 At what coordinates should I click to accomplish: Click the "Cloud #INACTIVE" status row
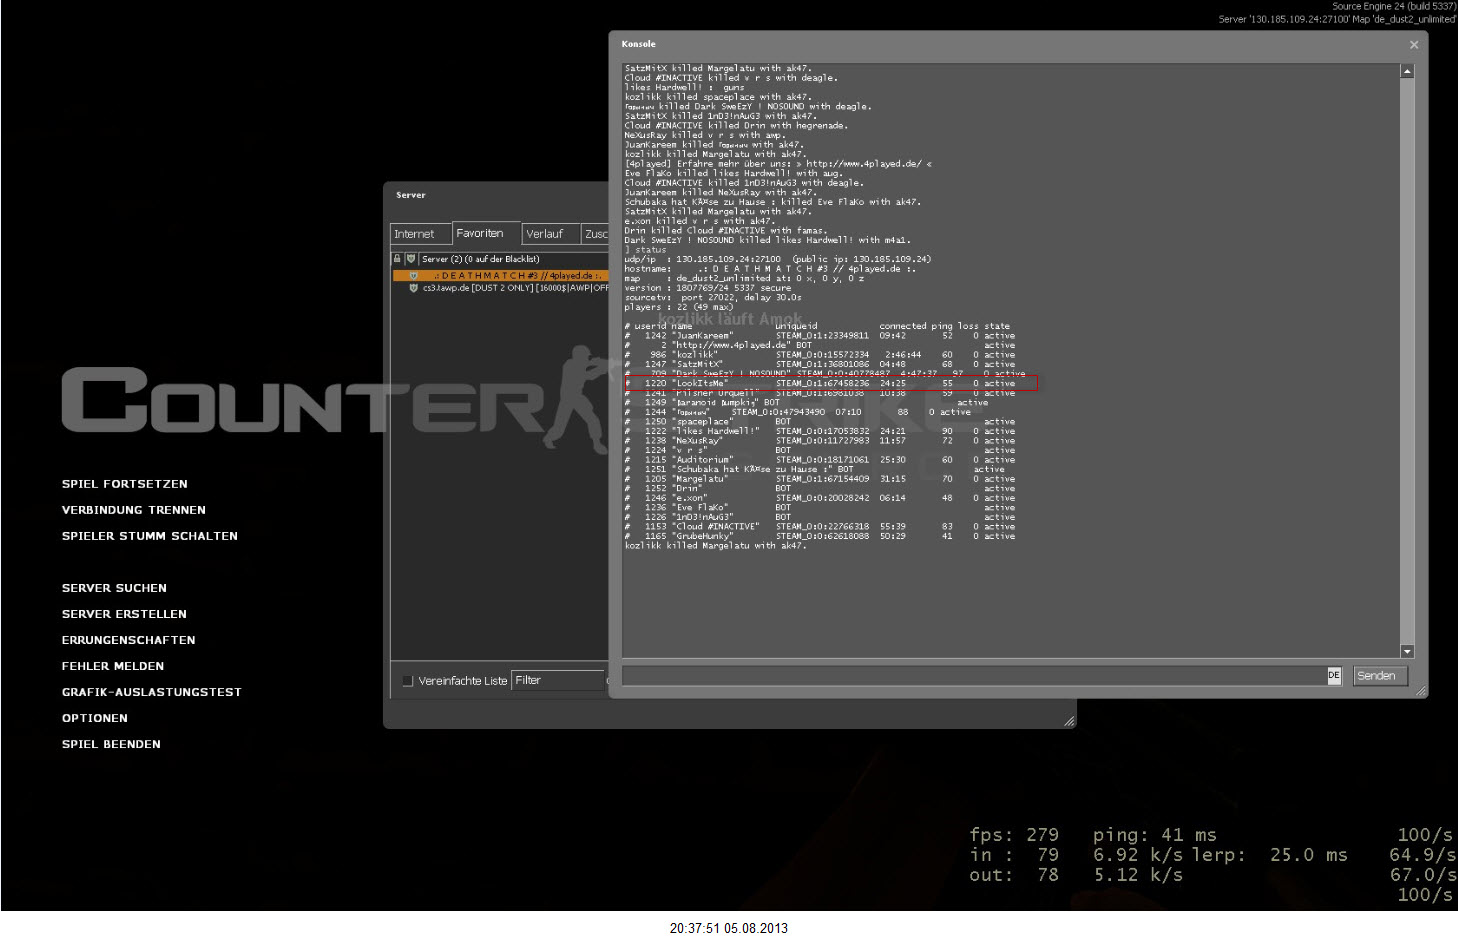[x=820, y=527]
